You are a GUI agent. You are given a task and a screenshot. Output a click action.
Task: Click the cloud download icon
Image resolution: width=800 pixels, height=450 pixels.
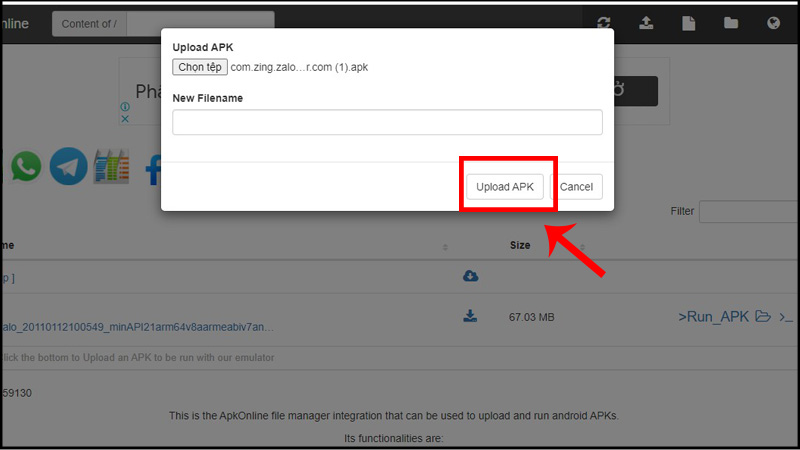click(x=470, y=276)
